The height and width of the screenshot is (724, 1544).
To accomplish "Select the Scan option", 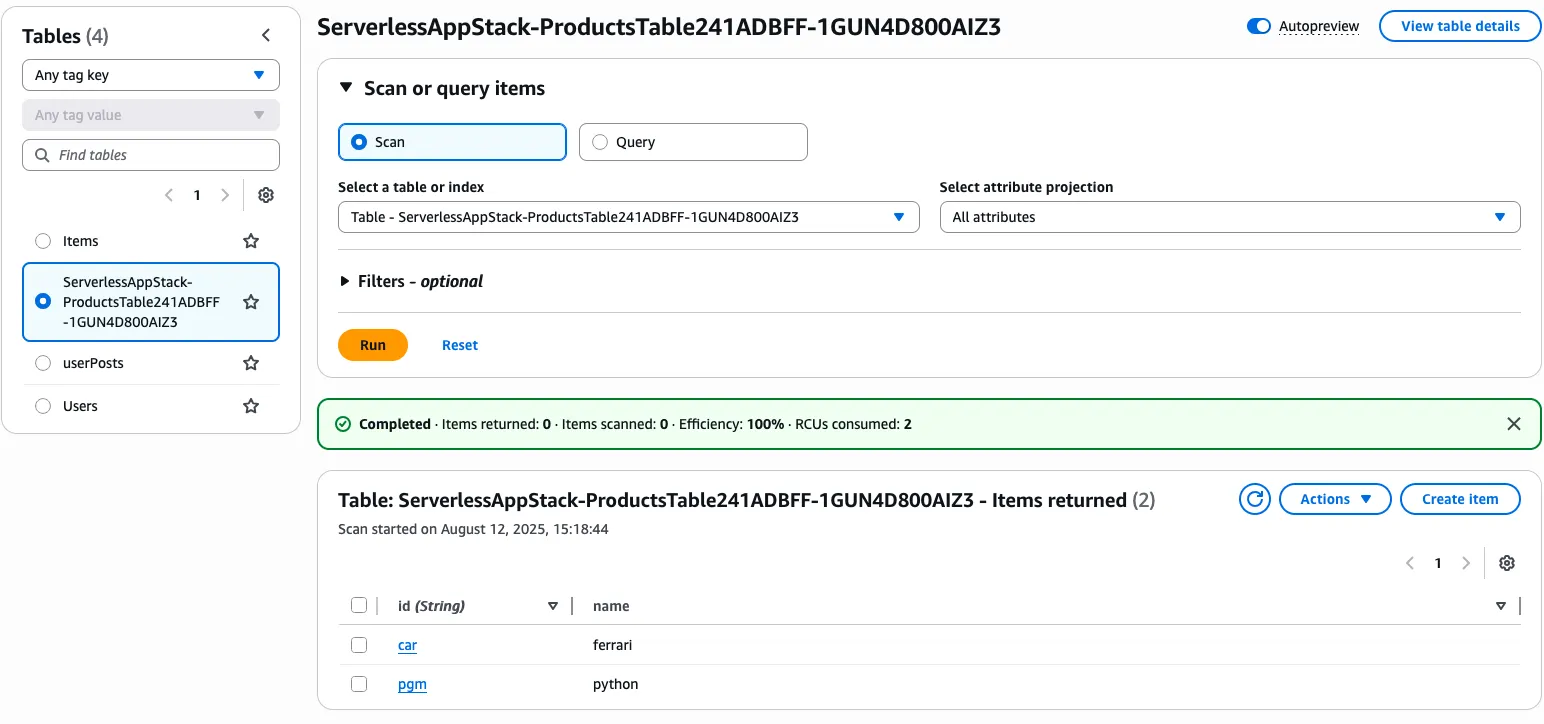I will point(452,142).
